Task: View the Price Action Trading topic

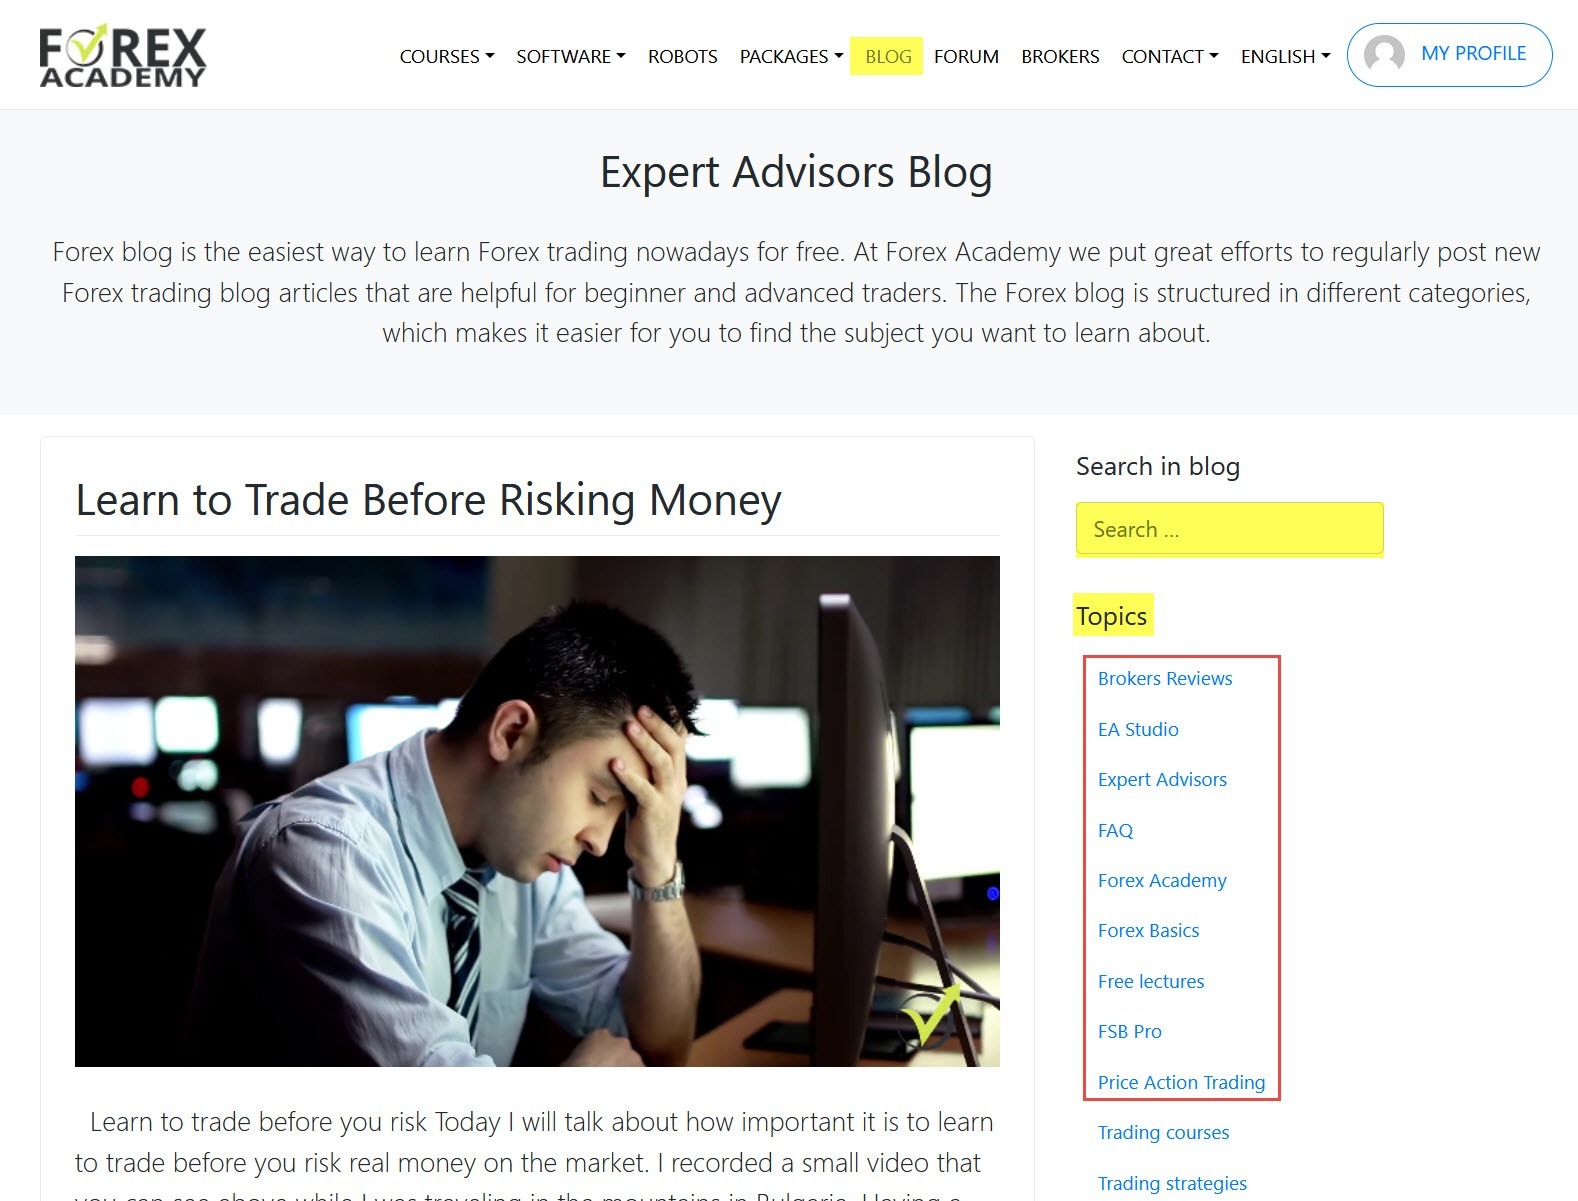Action: [x=1181, y=1082]
